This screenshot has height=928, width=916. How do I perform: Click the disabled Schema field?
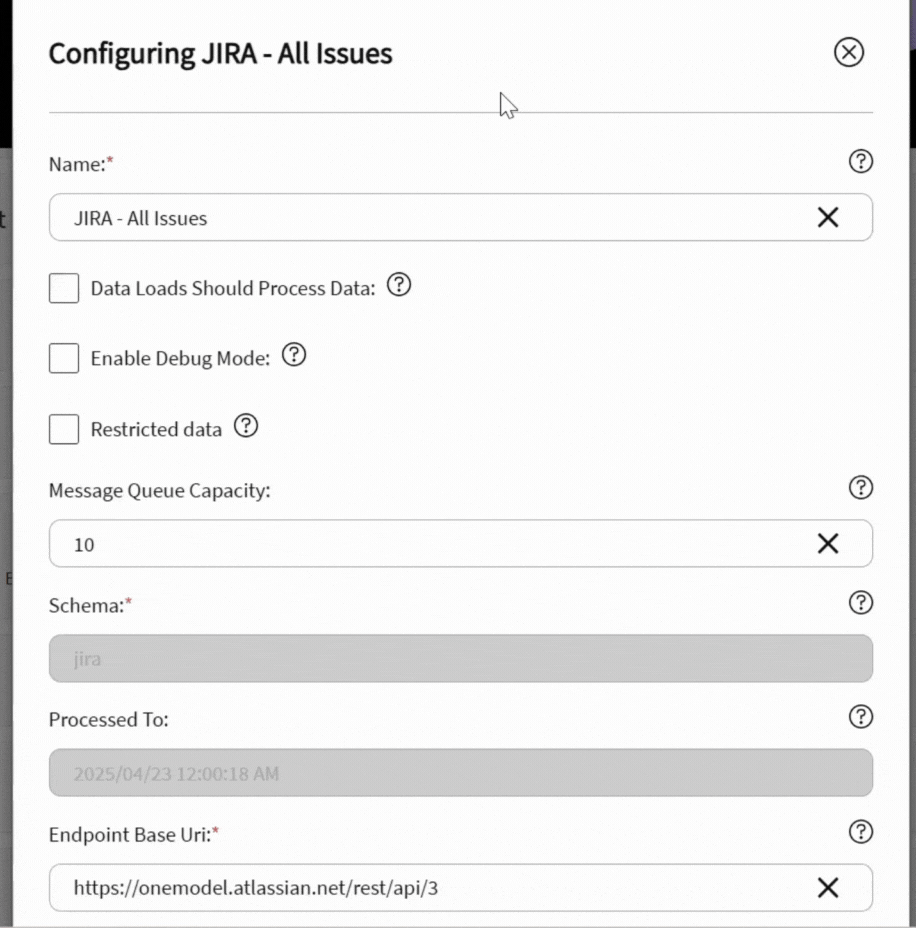pyautogui.click(x=460, y=659)
